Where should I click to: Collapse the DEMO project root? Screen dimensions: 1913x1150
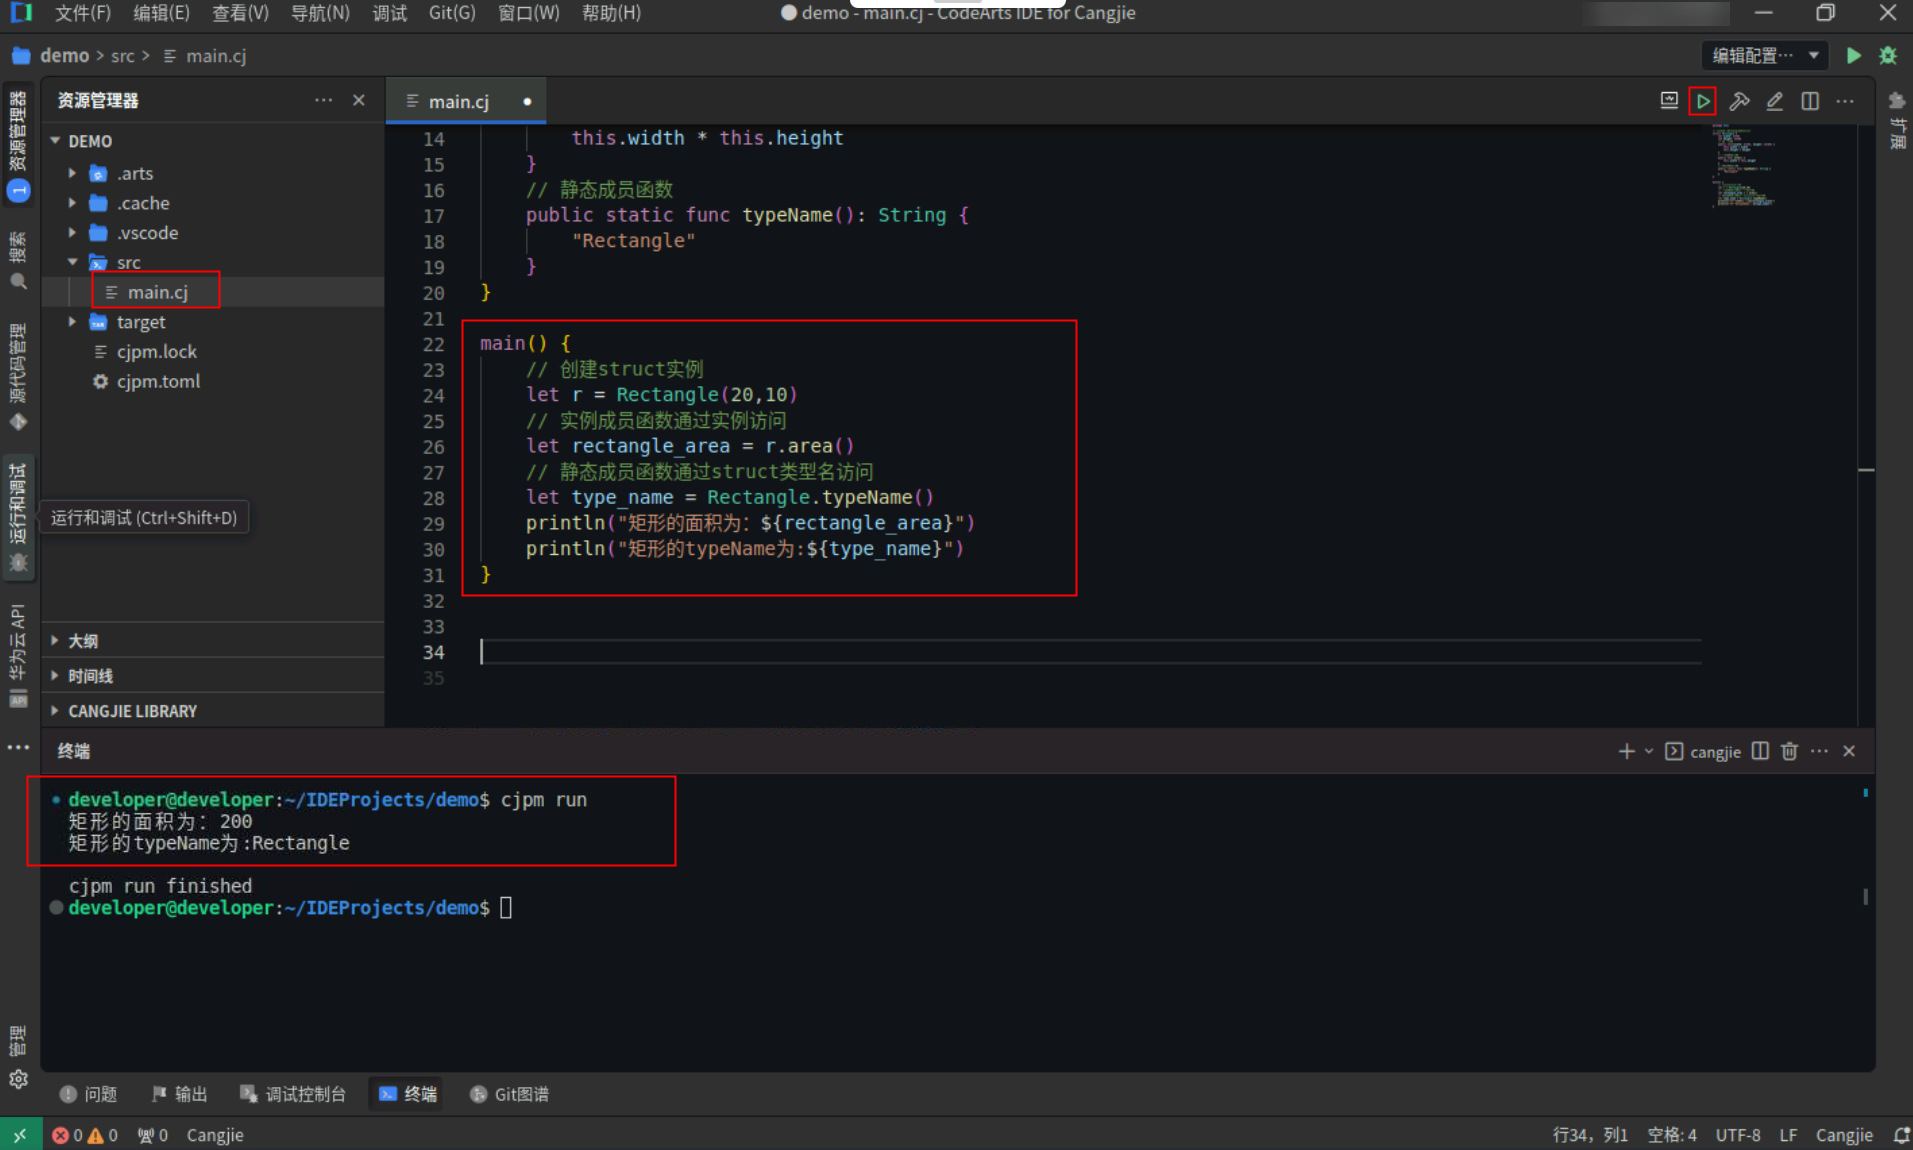click(56, 141)
